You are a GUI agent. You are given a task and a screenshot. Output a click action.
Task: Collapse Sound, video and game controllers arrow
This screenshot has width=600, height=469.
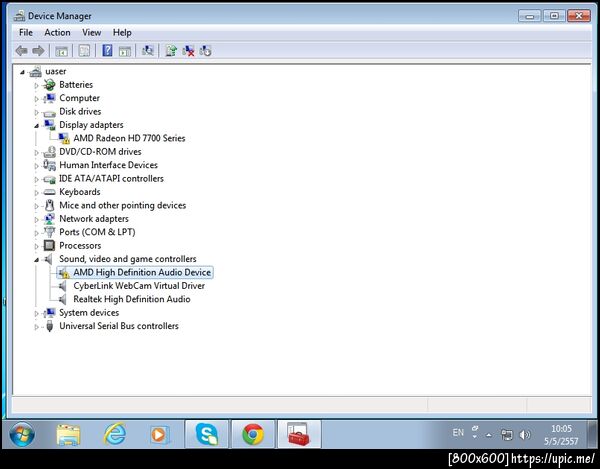37,260
